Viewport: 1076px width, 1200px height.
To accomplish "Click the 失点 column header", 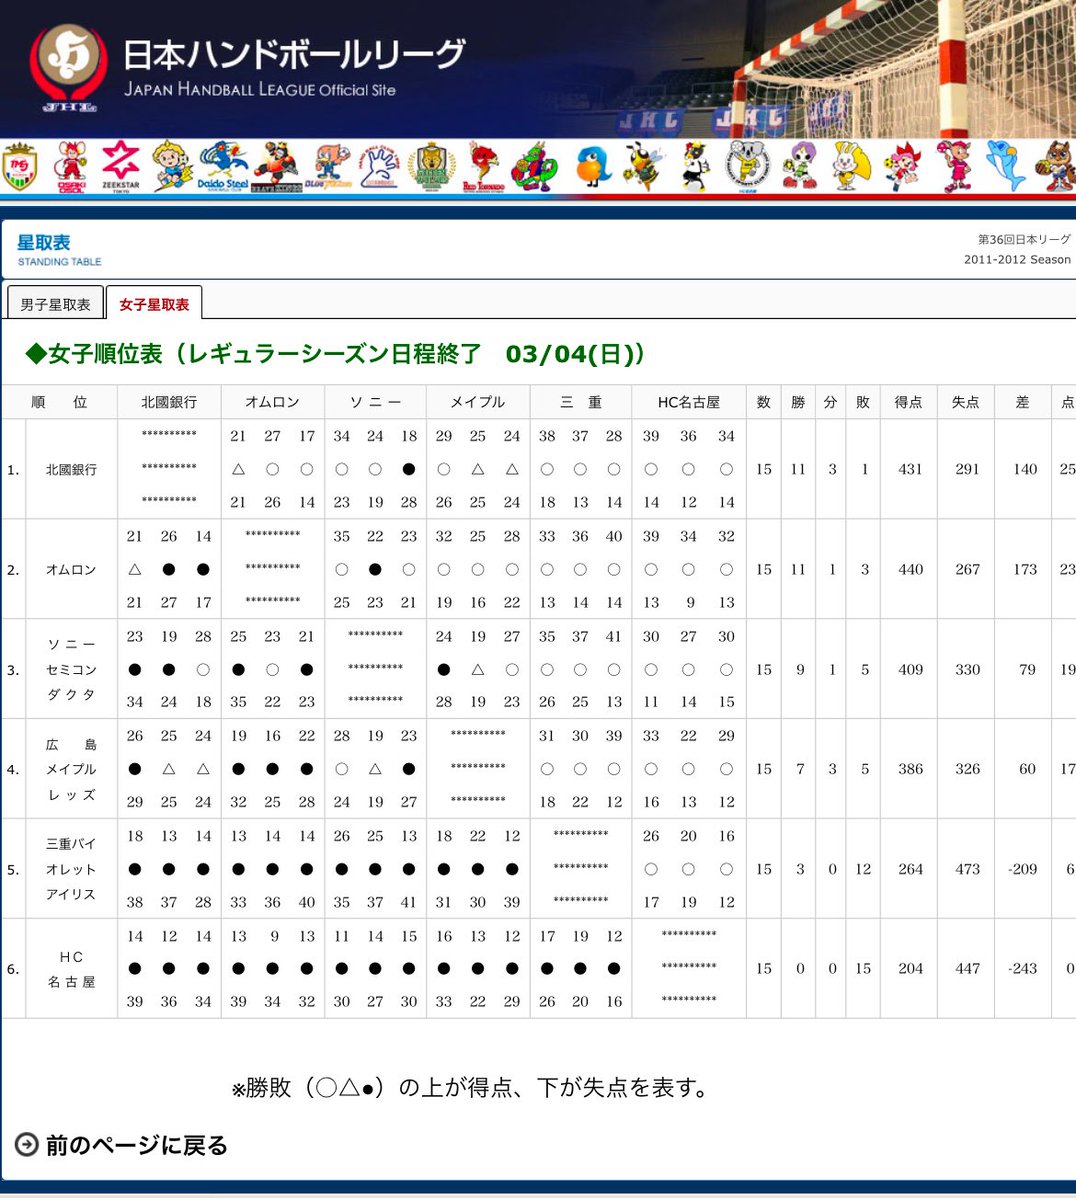I will (x=966, y=402).
